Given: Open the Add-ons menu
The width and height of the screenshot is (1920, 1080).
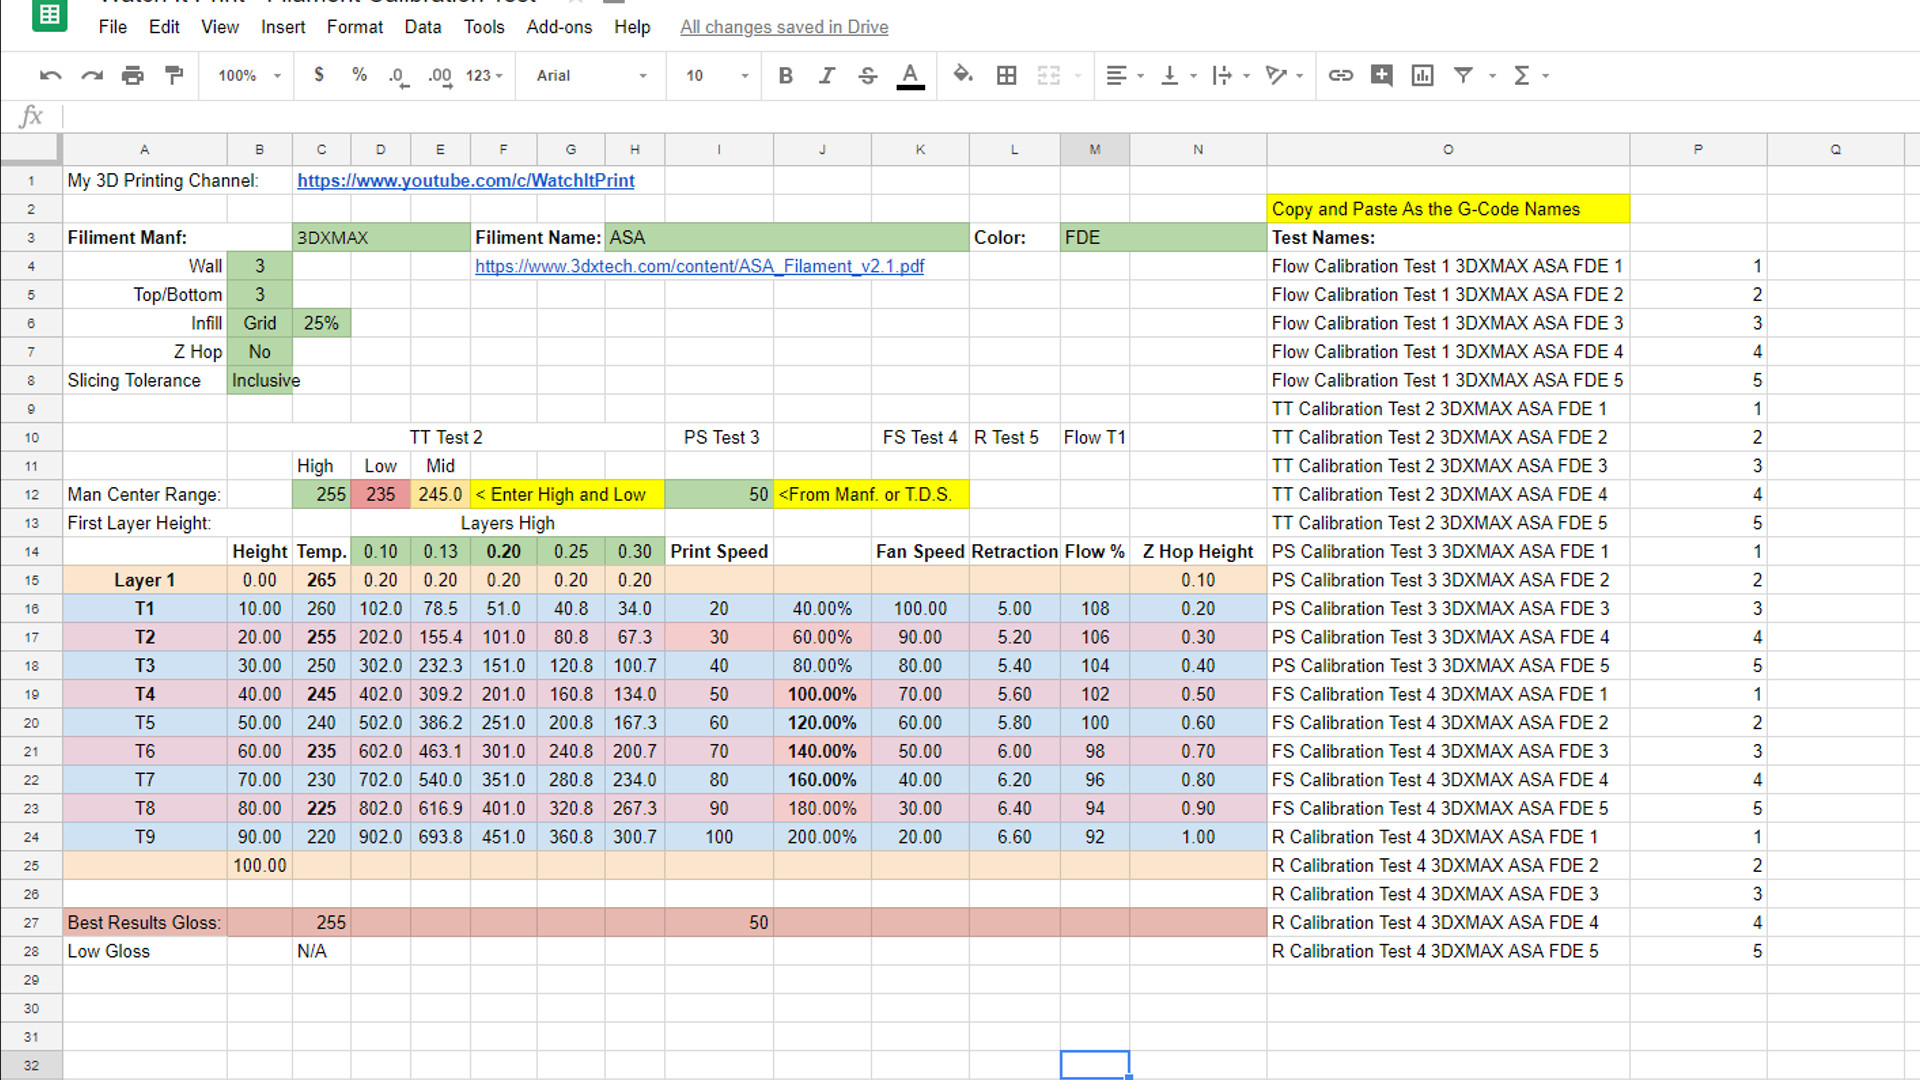Looking at the screenshot, I should pos(559,27).
